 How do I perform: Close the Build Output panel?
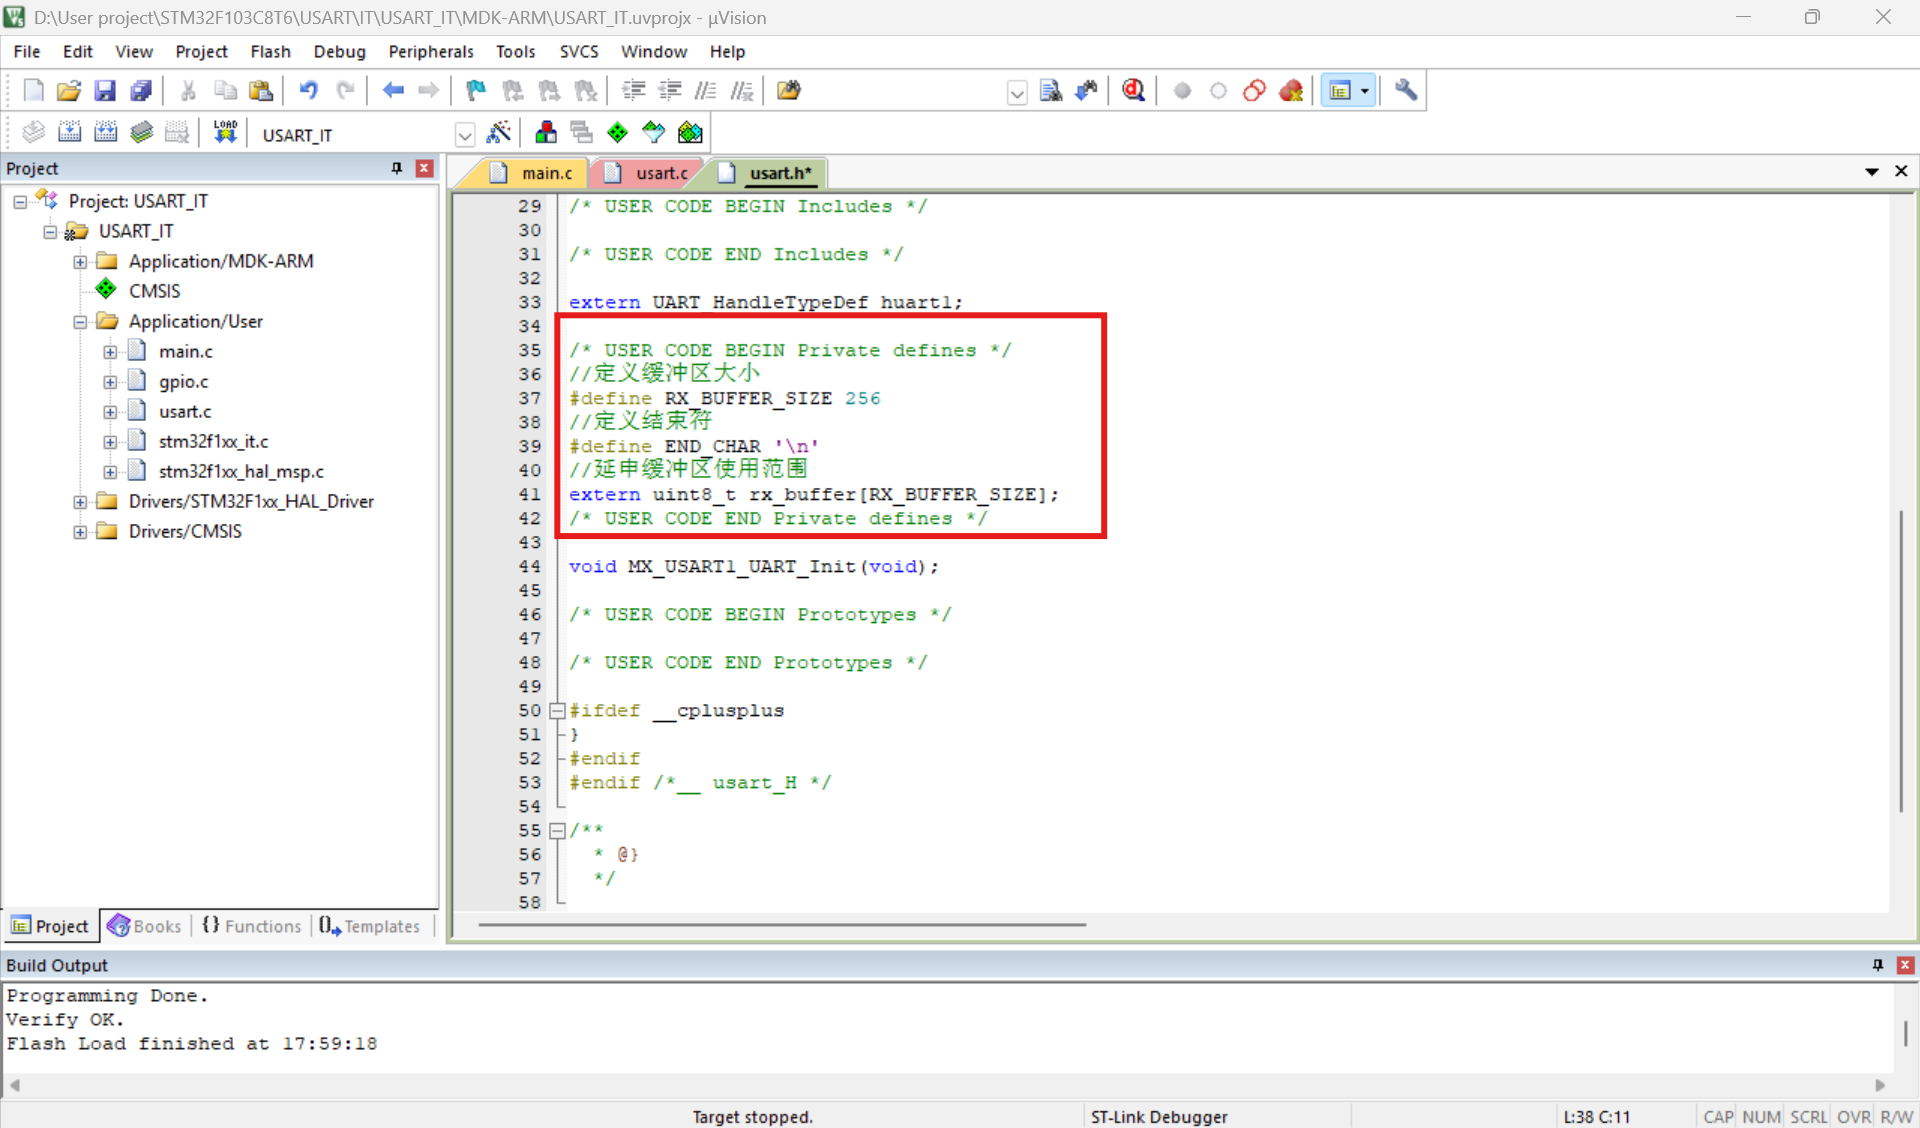1905,965
